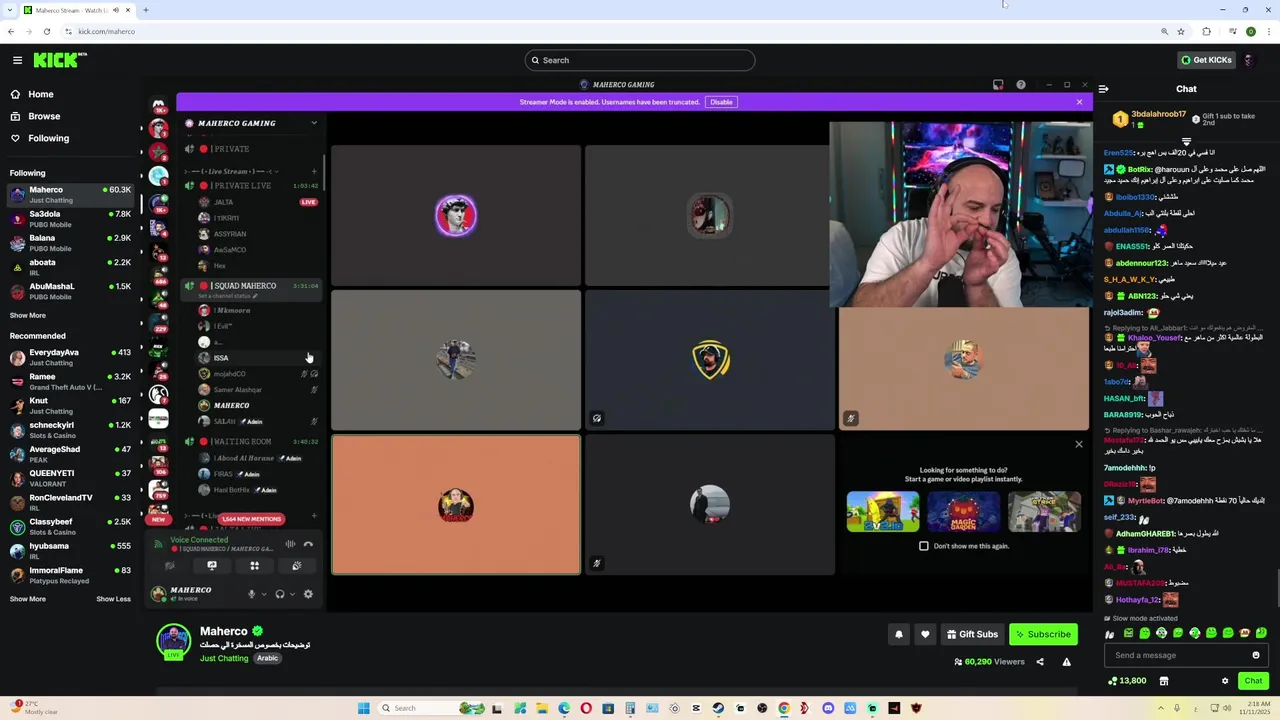Open aboata channel in Following list
This screenshot has width=1280, height=720.
[70, 266]
